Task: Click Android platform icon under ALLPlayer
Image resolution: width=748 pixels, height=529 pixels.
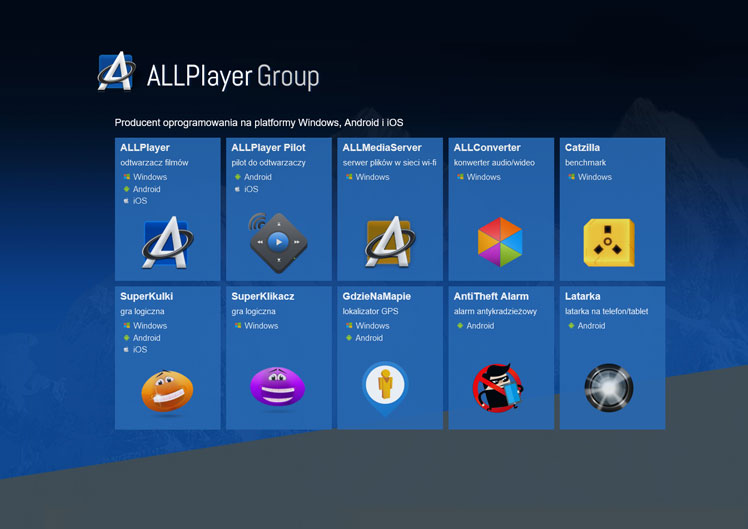Action: (126, 189)
